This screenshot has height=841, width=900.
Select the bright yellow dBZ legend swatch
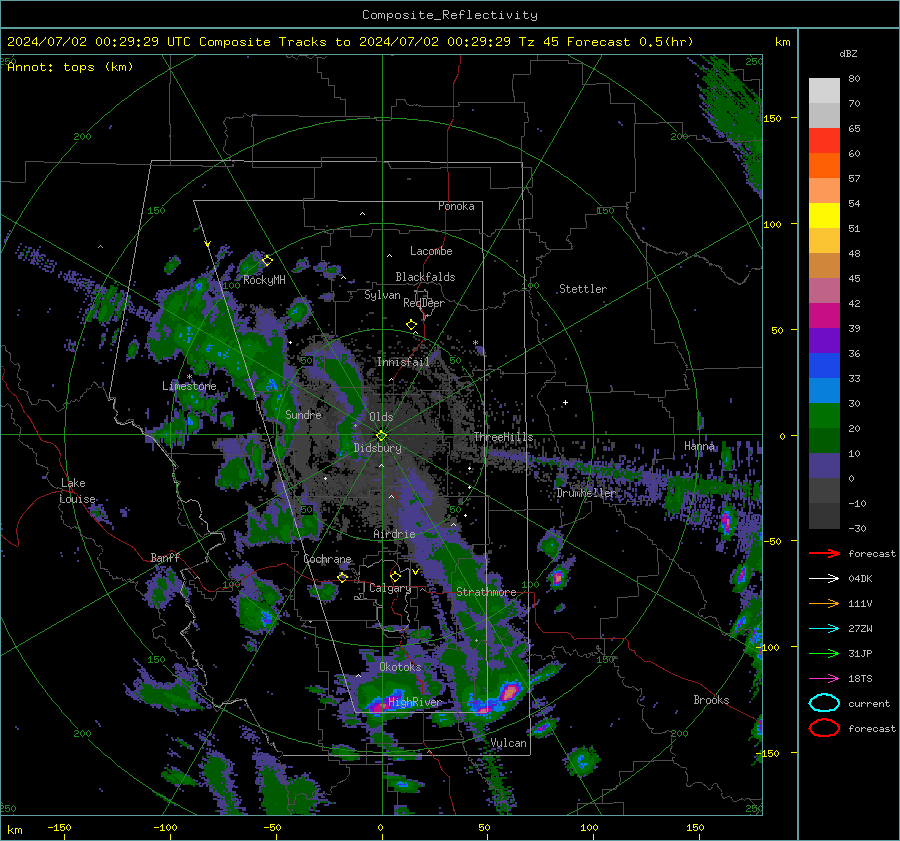[x=824, y=216]
